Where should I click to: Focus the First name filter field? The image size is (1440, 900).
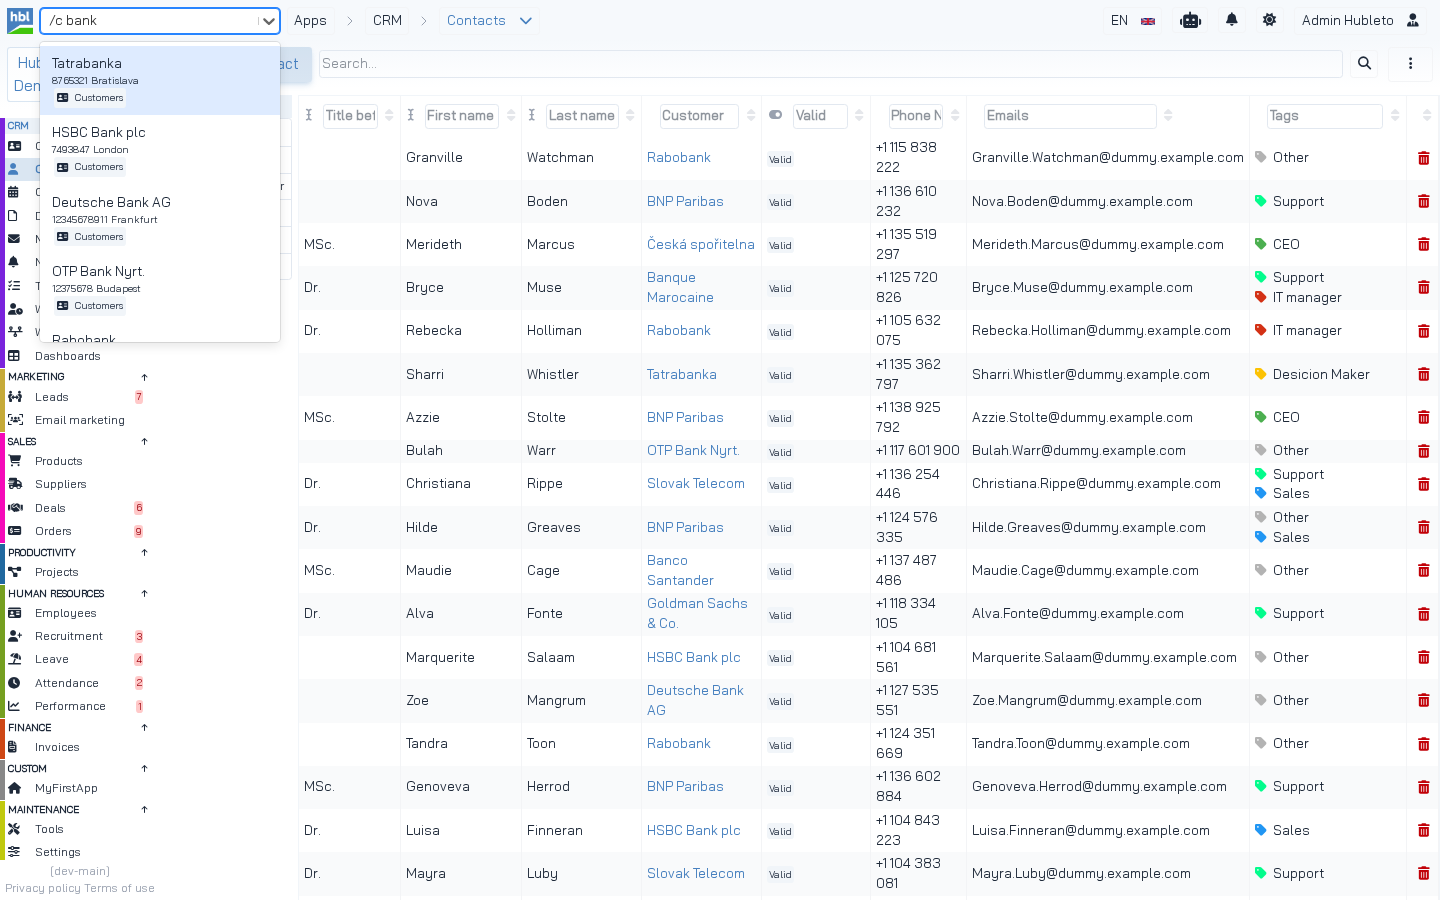tap(461, 116)
